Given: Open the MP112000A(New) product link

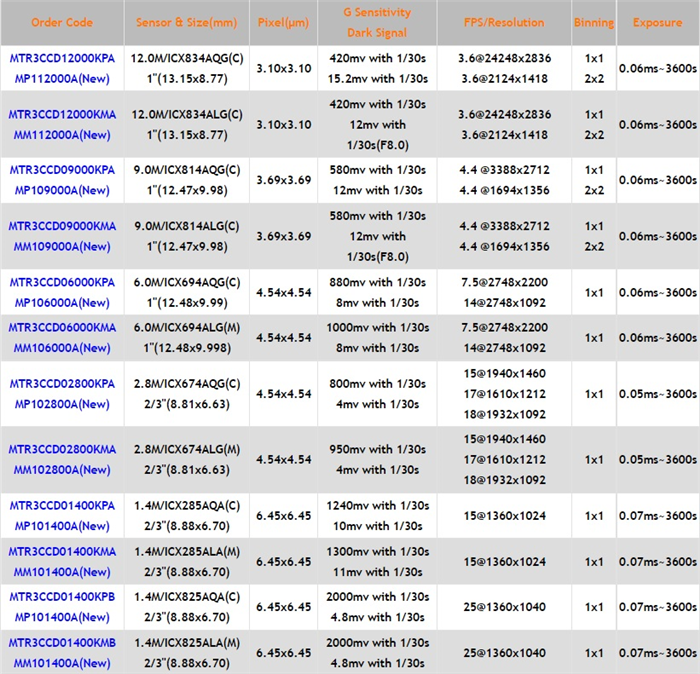Looking at the screenshot, I should [x=62, y=79].
